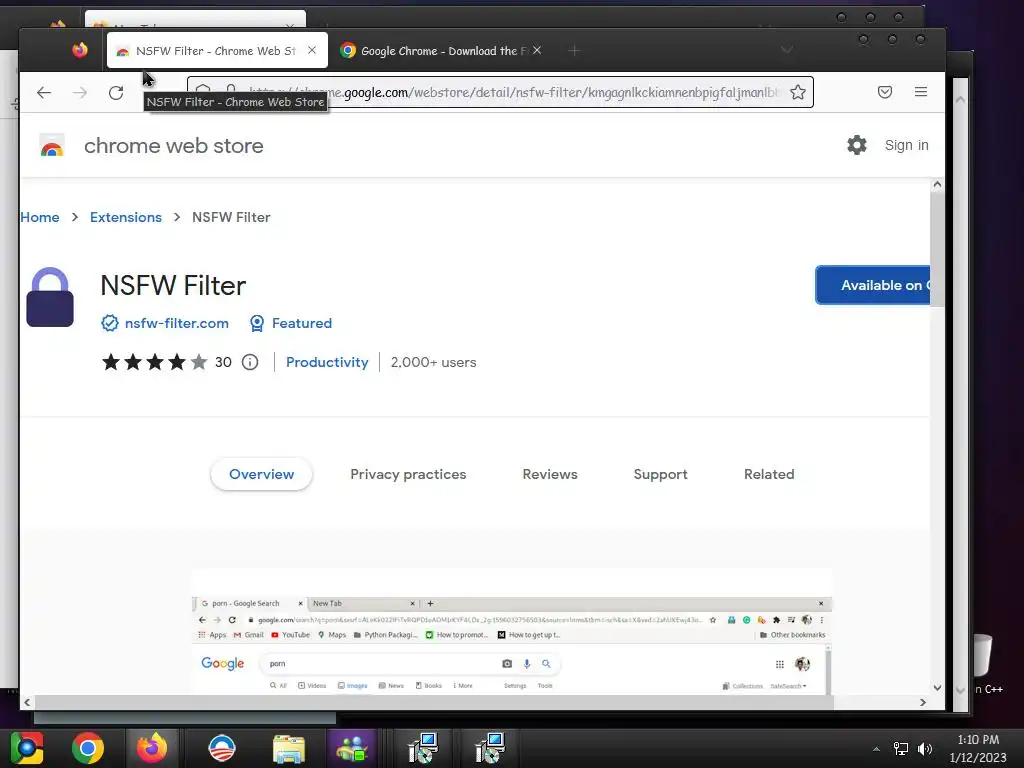Open first installer setup taskbar icon
Image resolution: width=1024 pixels, height=768 pixels.
click(423, 748)
